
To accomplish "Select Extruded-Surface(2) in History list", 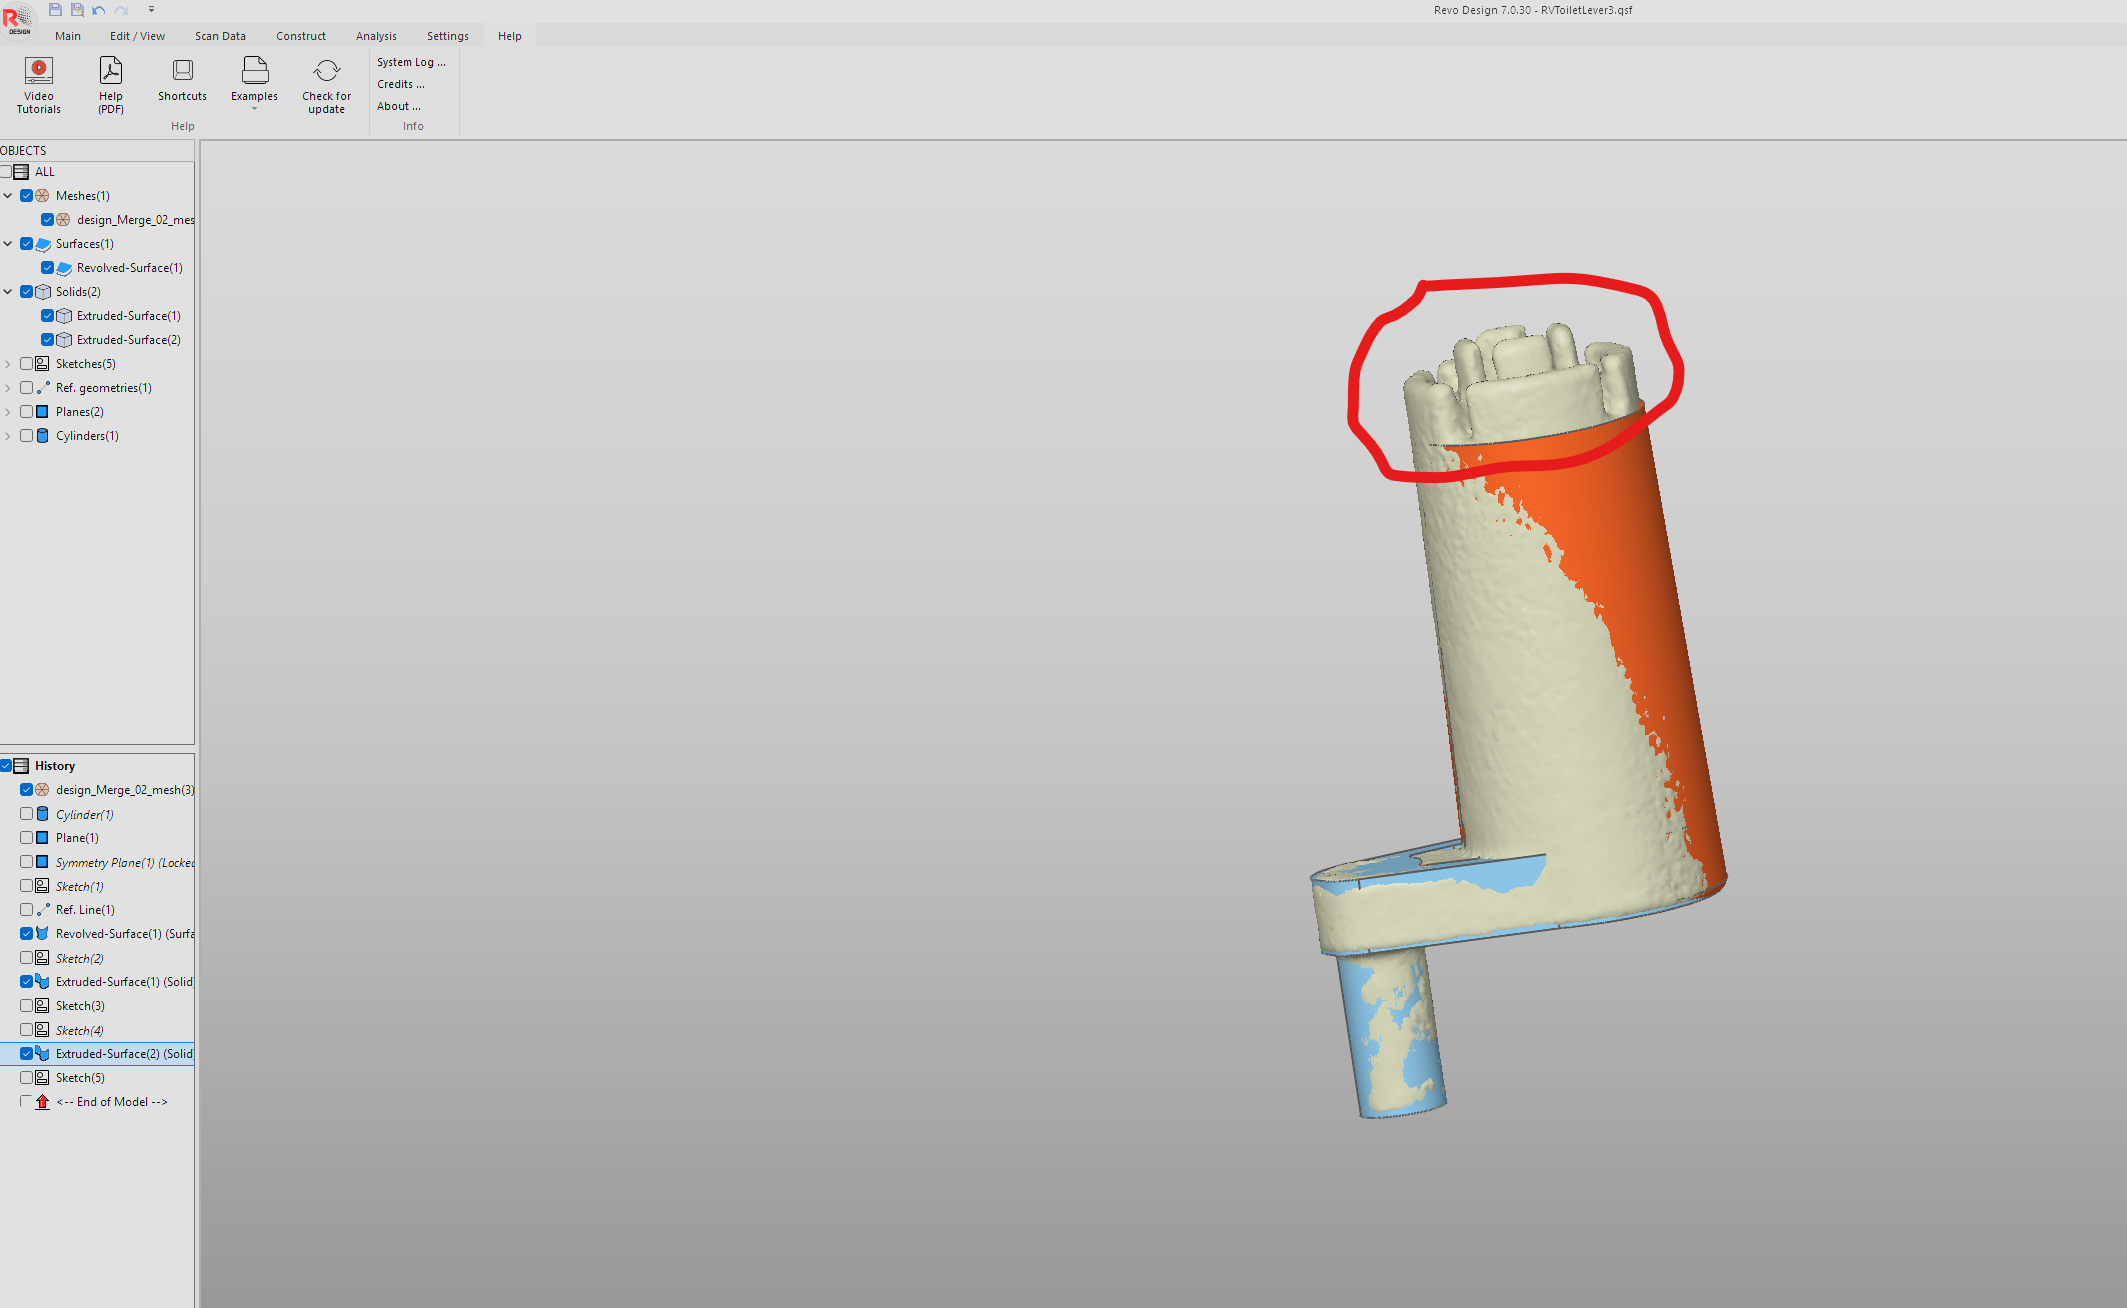I will [x=123, y=1054].
